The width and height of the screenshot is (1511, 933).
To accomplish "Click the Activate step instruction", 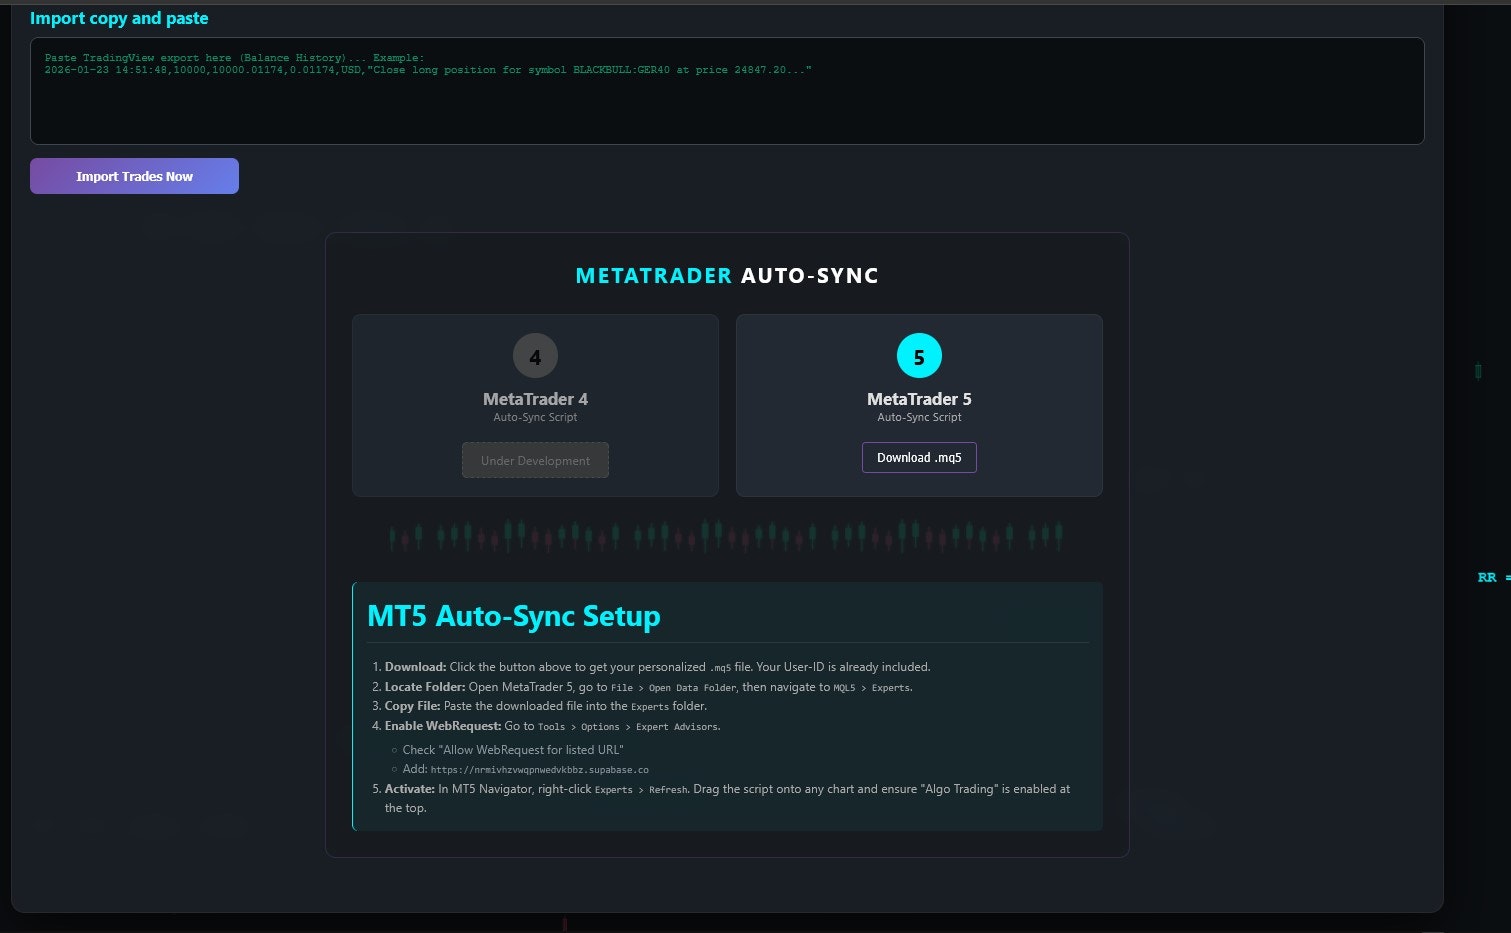I will pos(727,798).
